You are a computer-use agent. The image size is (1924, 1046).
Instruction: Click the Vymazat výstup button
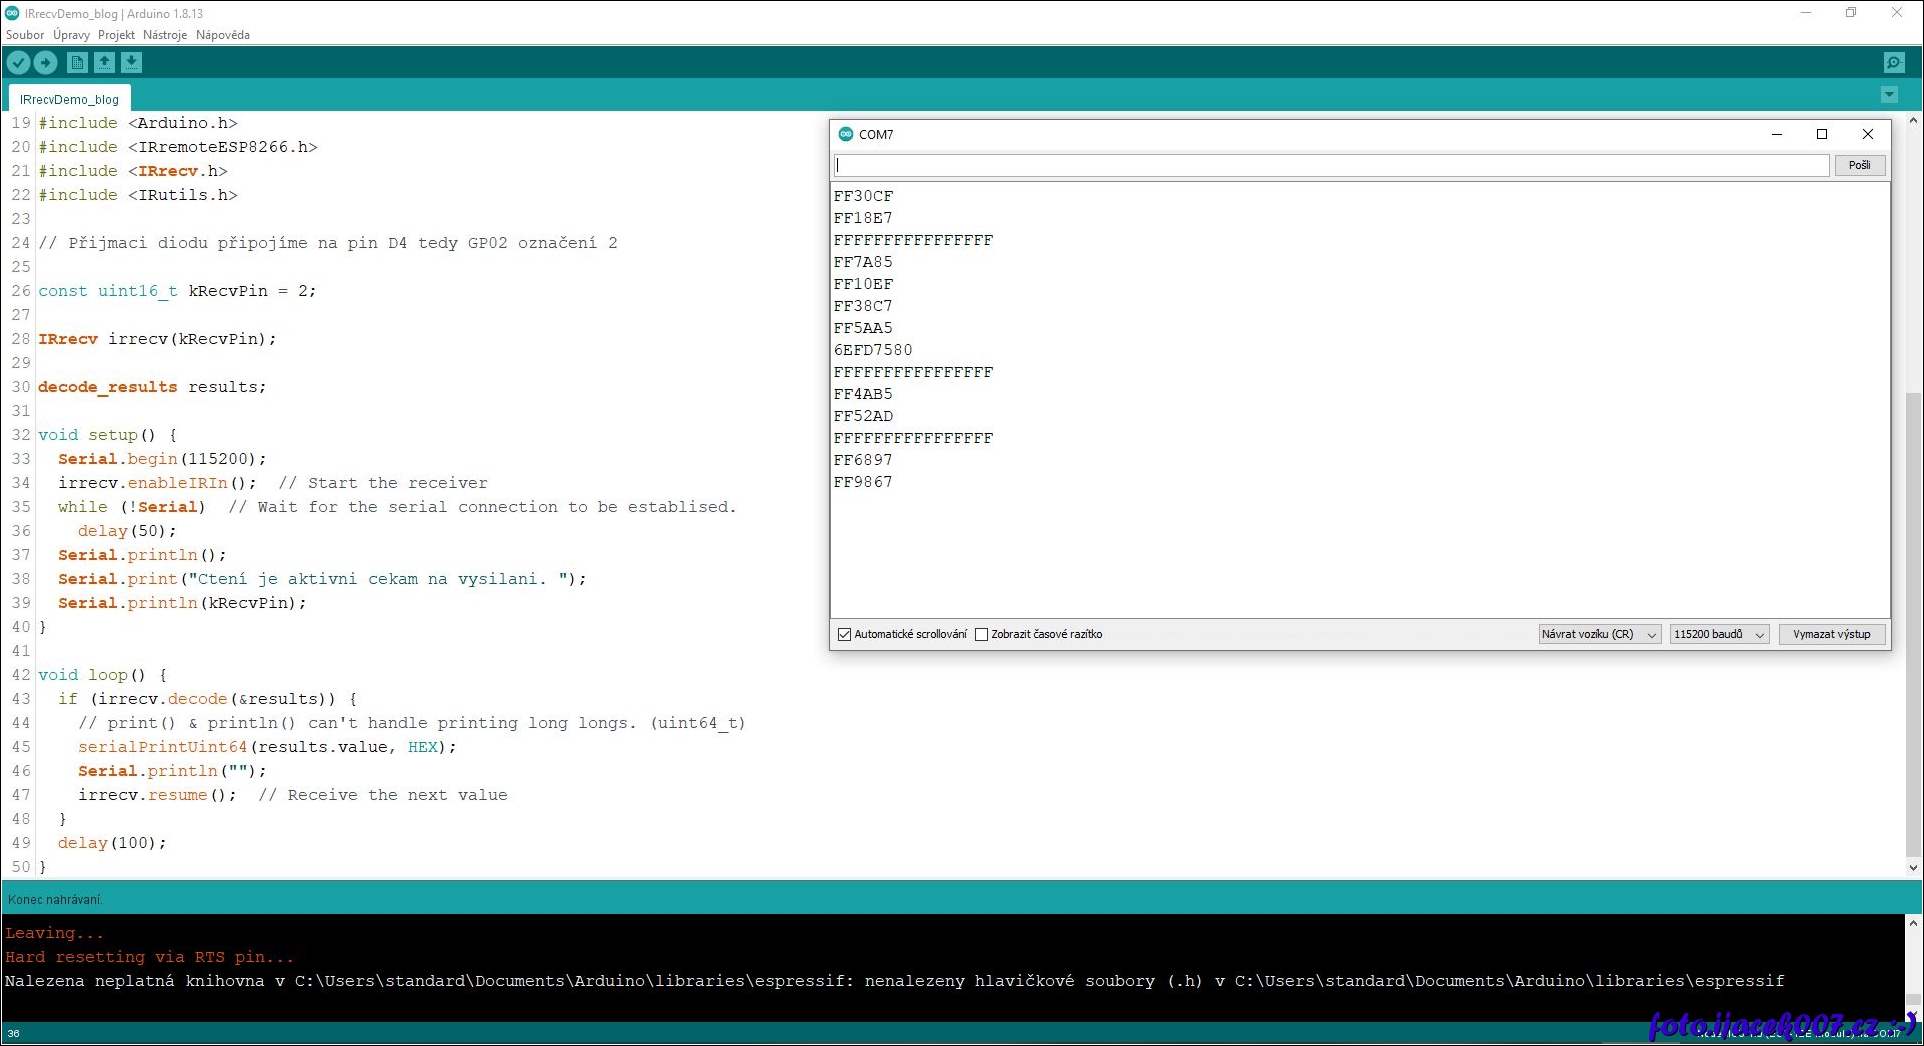(x=1831, y=634)
